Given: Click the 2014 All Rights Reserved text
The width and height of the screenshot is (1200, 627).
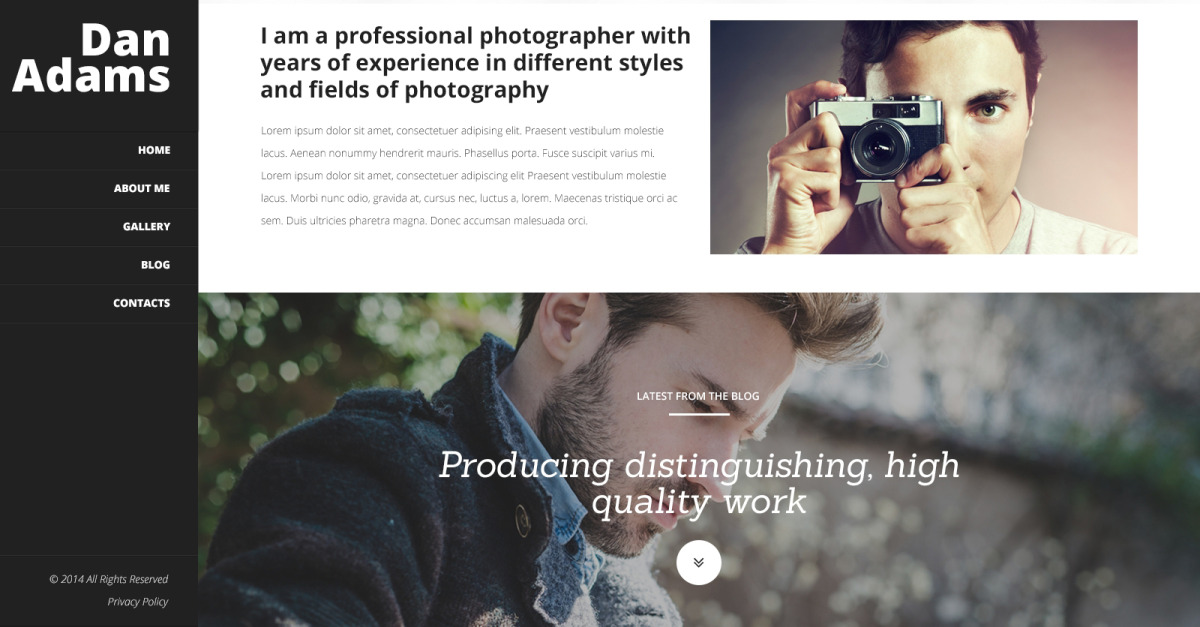Looking at the screenshot, I should click(109, 579).
